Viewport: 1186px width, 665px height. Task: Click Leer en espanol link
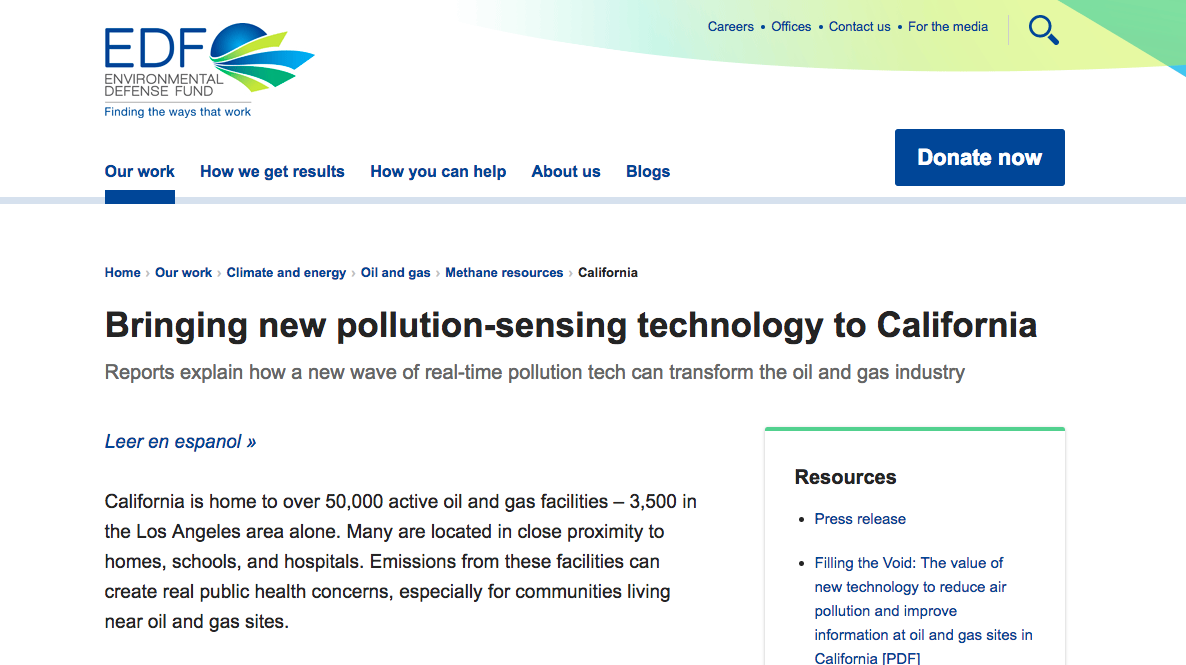click(x=180, y=442)
